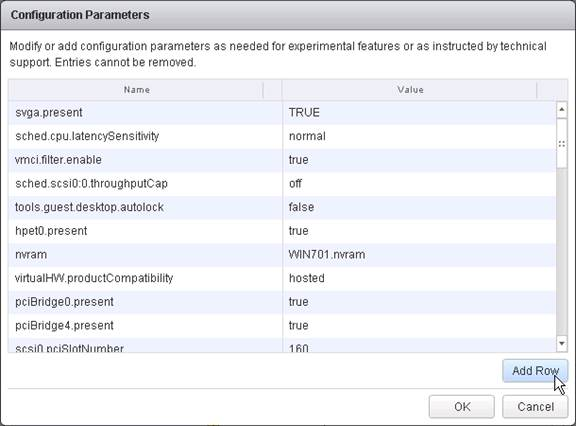This screenshot has width=576, height=426.
Task: Sort by the Name column header
Action: click(x=136, y=90)
